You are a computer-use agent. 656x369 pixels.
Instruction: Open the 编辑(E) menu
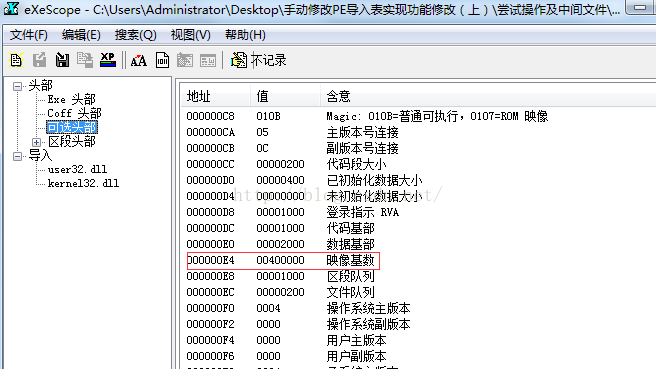(81, 35)
